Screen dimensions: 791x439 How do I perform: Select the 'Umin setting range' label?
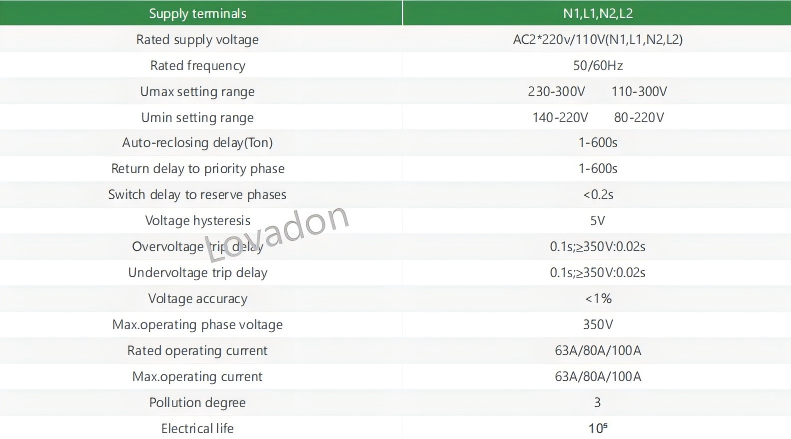pyautogui.click(x=197, y=118)
